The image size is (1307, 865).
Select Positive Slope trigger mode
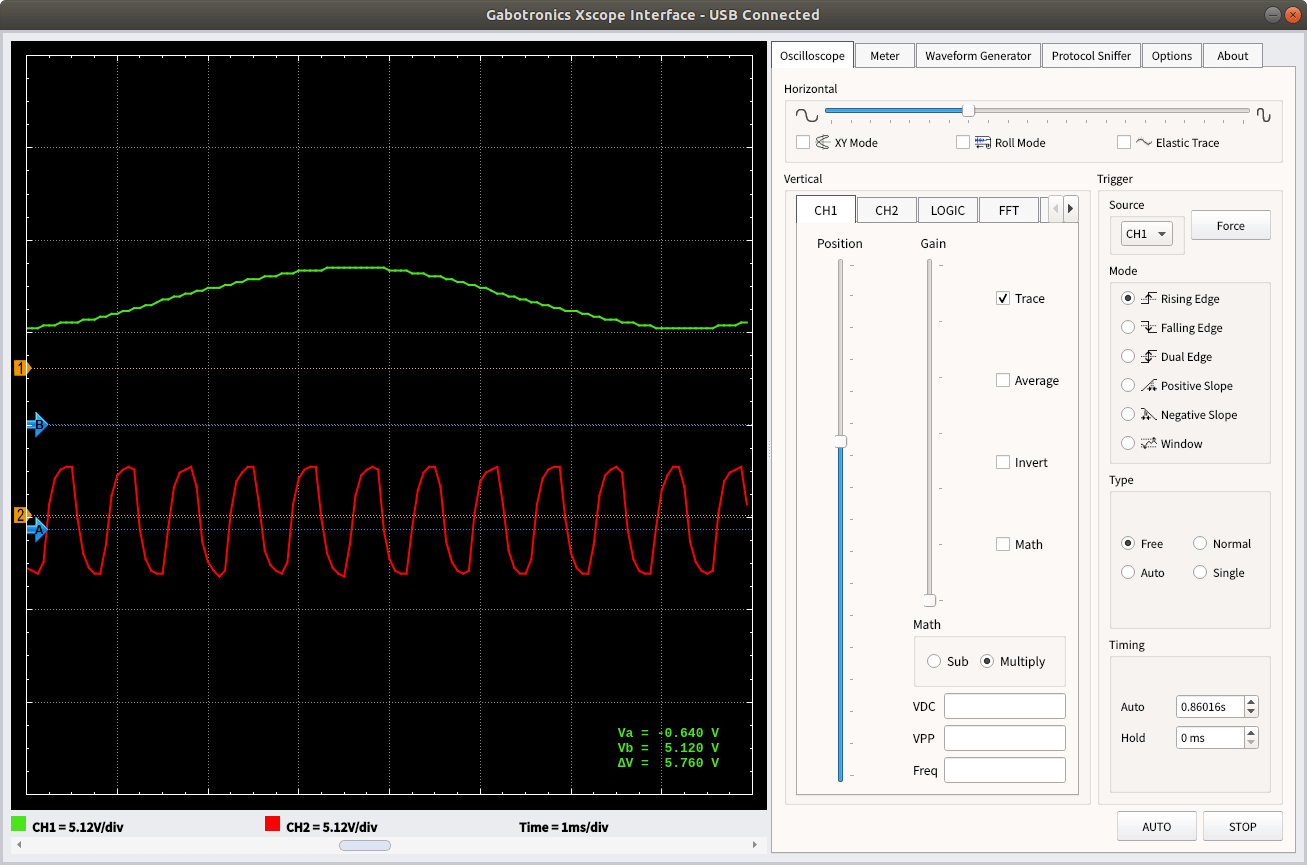(1128, 385)
